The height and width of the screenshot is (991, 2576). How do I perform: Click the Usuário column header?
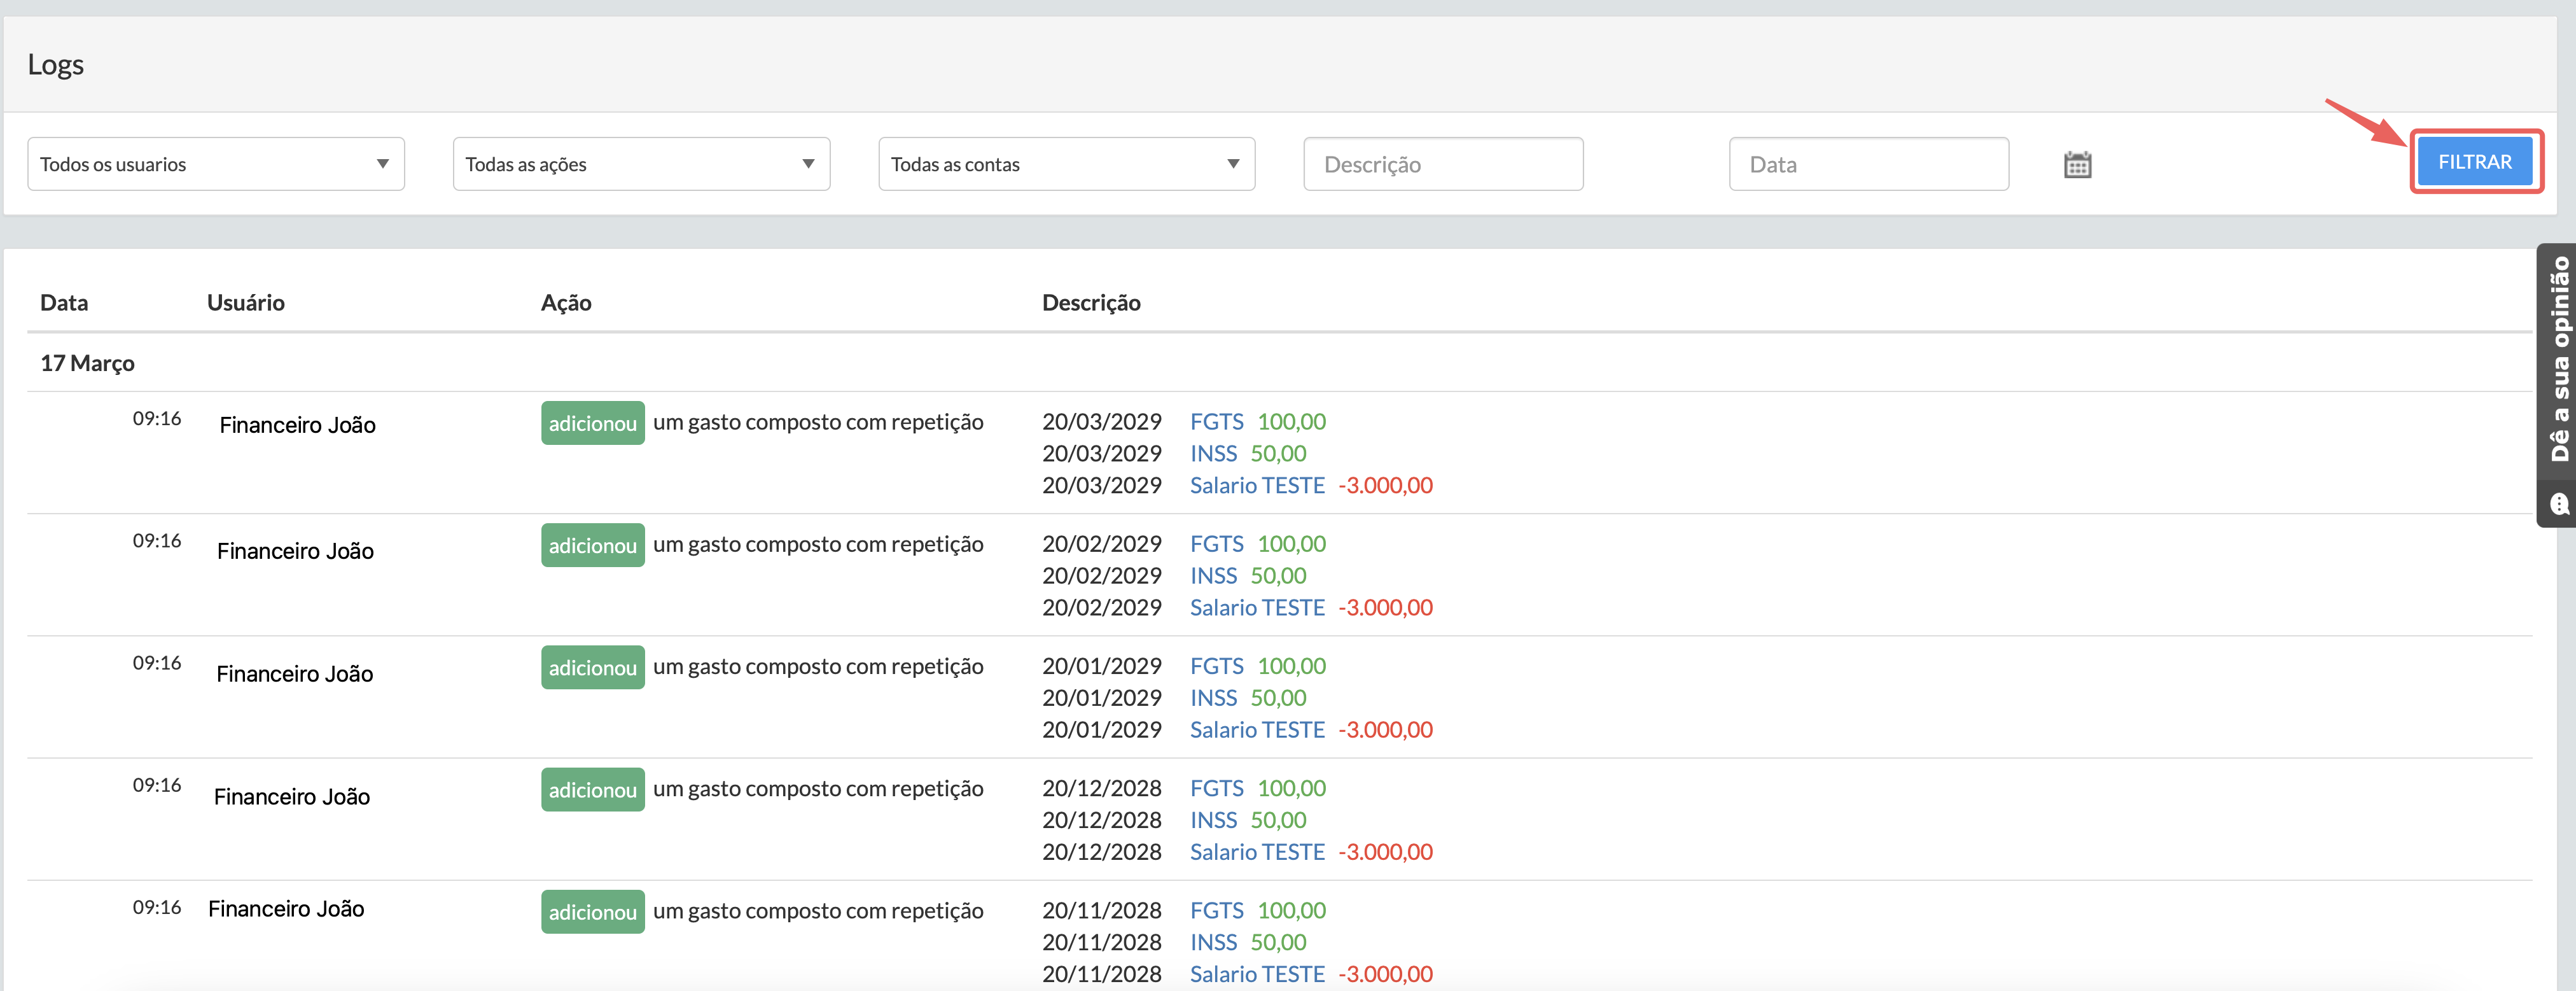tap(245, 303)
